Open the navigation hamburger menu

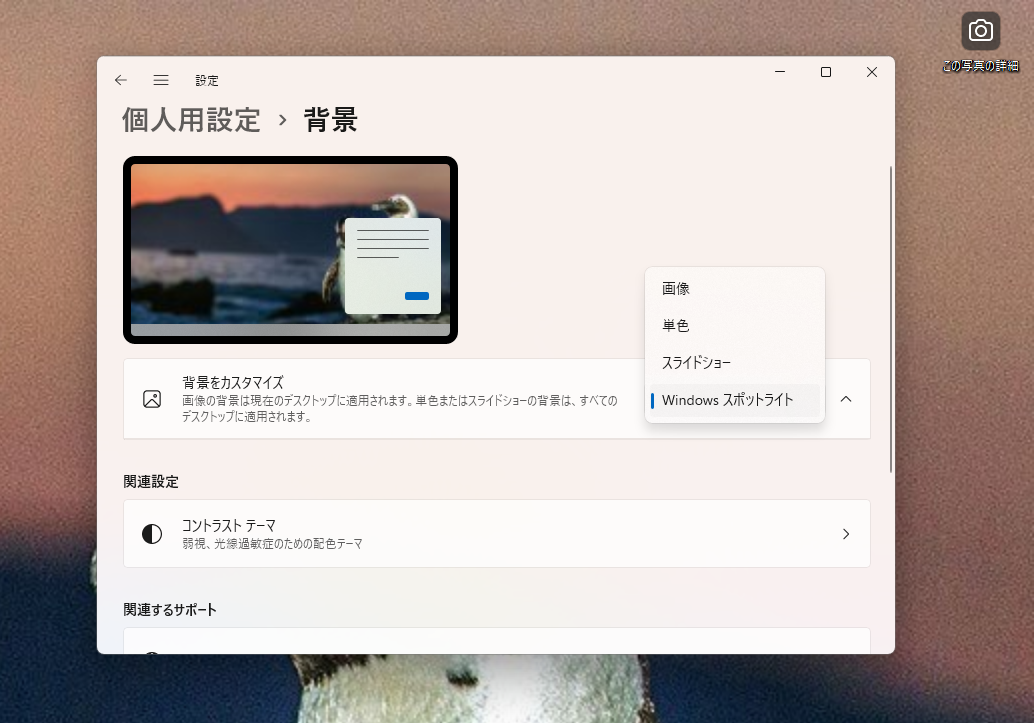pyautogui.click(x=160, y=80)
